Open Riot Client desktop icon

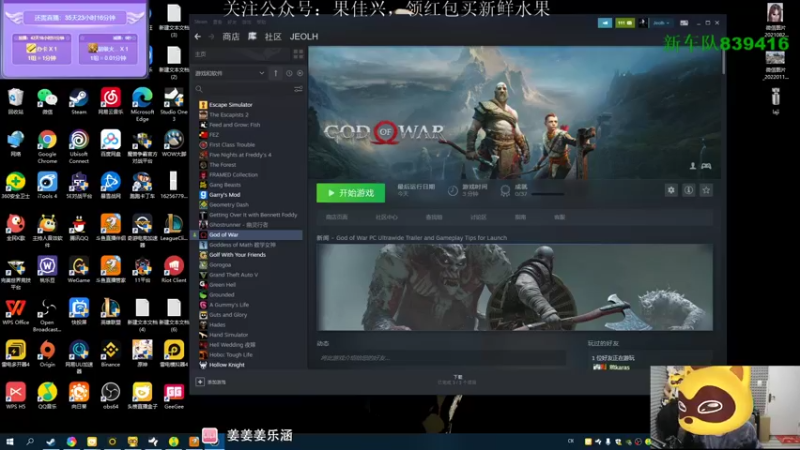(173, 269)
